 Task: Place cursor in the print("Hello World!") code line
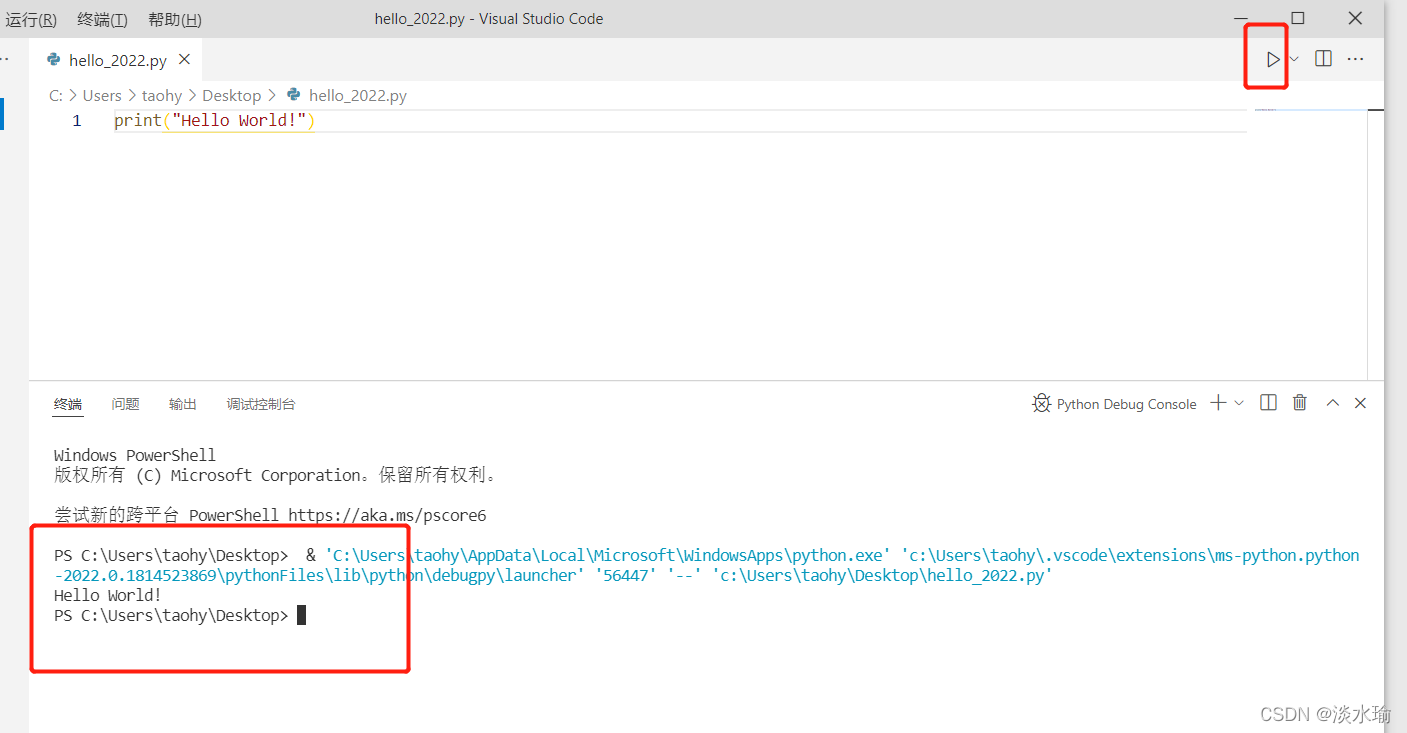(214, 121)
